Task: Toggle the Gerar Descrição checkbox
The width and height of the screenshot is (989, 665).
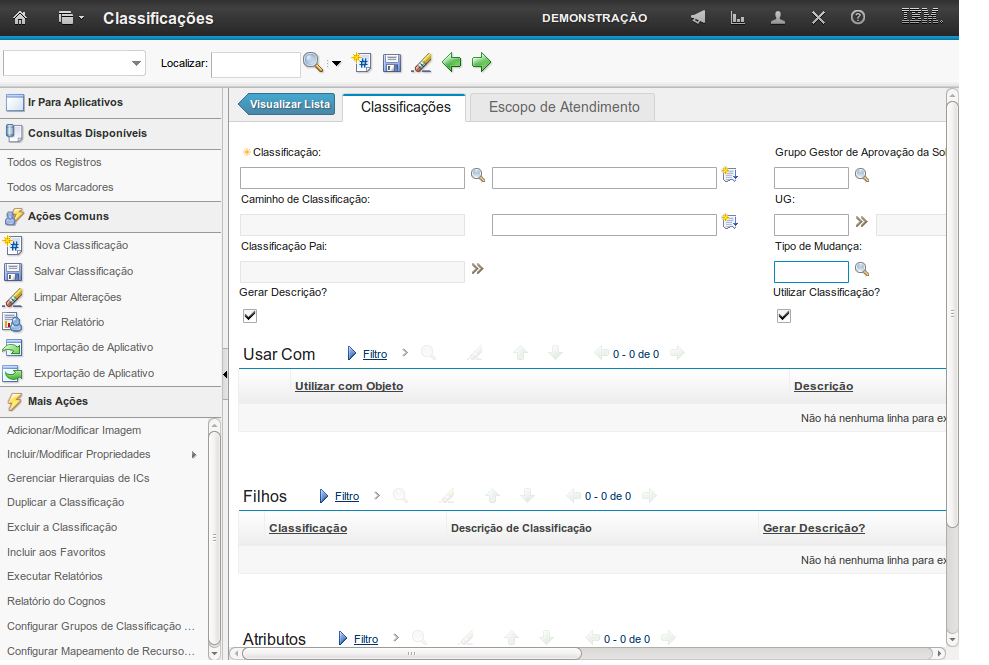Action: (x=250, y=316)
